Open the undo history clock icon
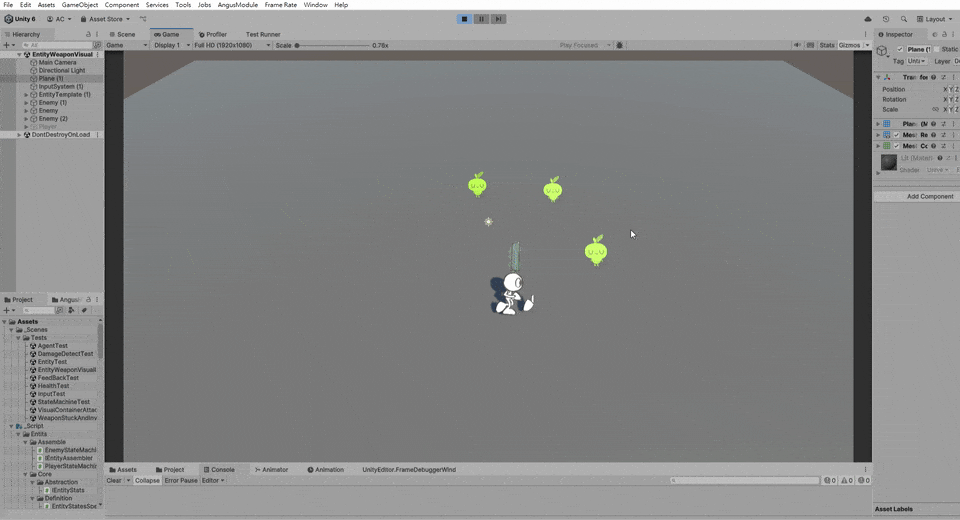The image size is (960, 520). 886,19
